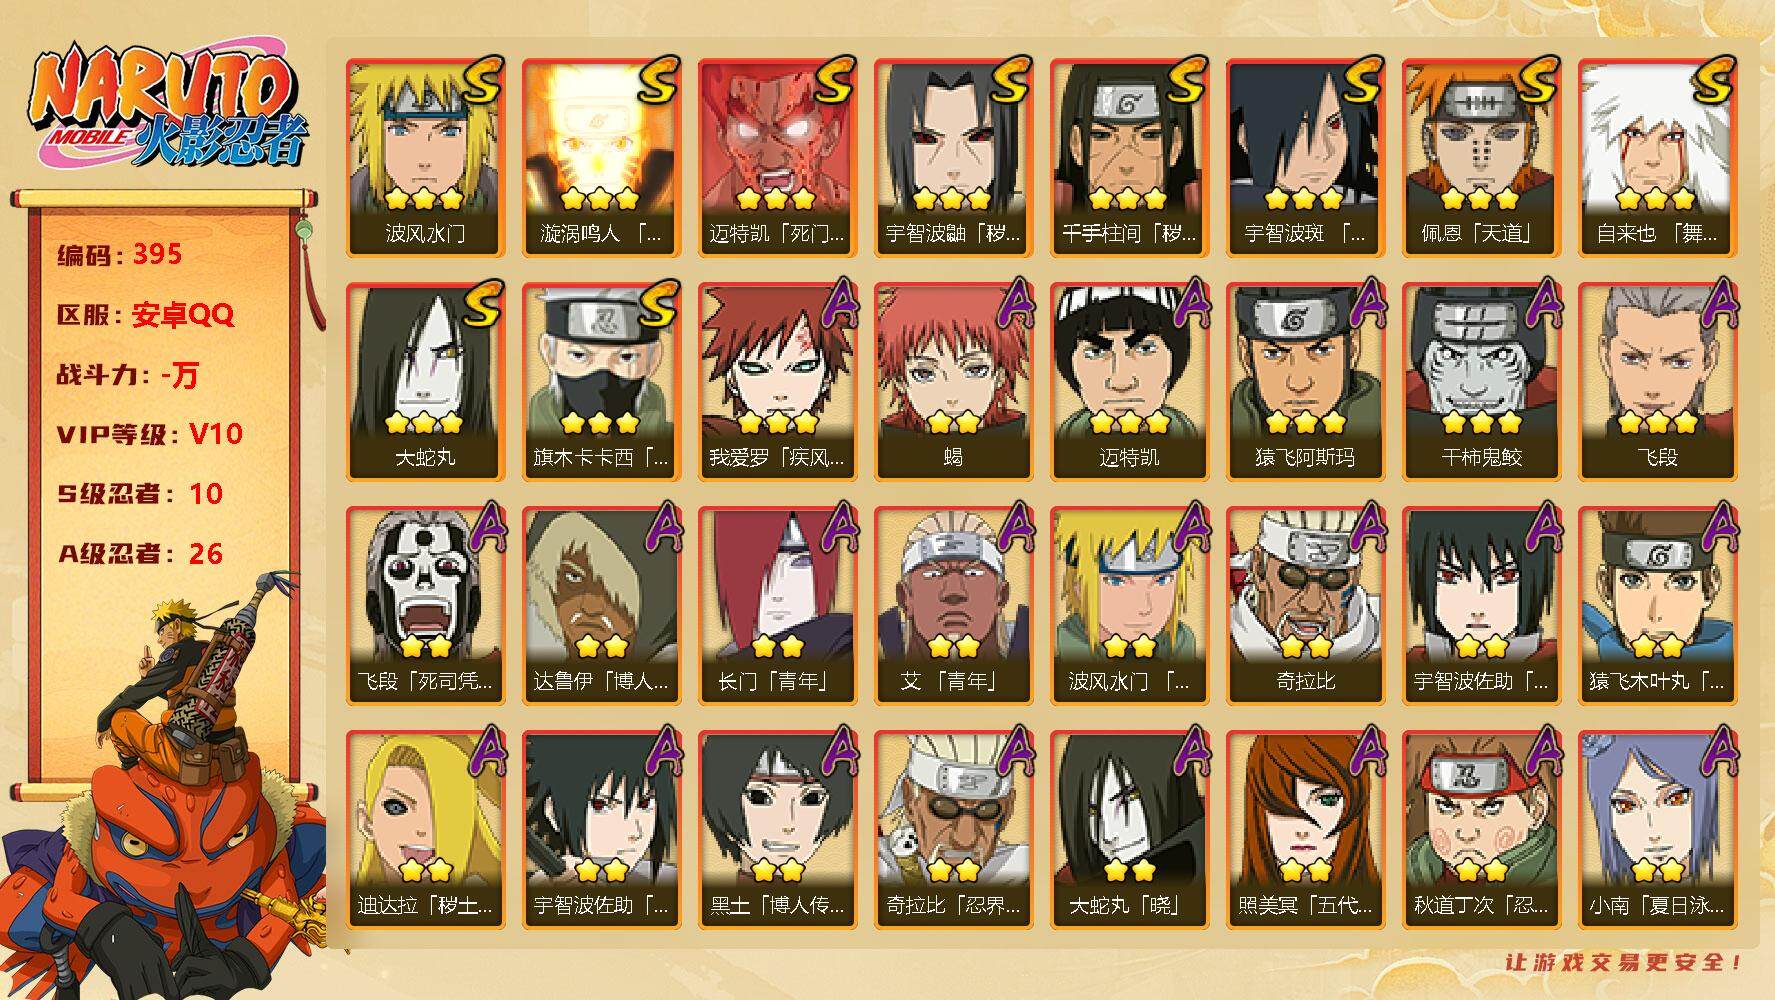Viewport: 1775px width, 1000px height.
Task: Click the three stars on 大蛇丸 card
Action: (425, 423)
